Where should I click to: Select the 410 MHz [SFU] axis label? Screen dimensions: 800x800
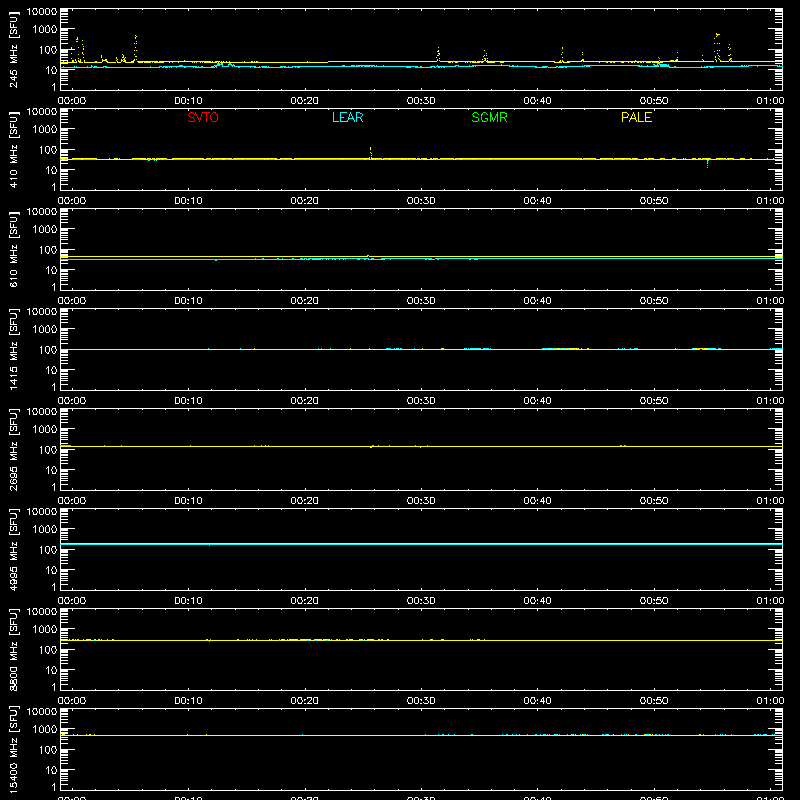(x=14, y=149)
